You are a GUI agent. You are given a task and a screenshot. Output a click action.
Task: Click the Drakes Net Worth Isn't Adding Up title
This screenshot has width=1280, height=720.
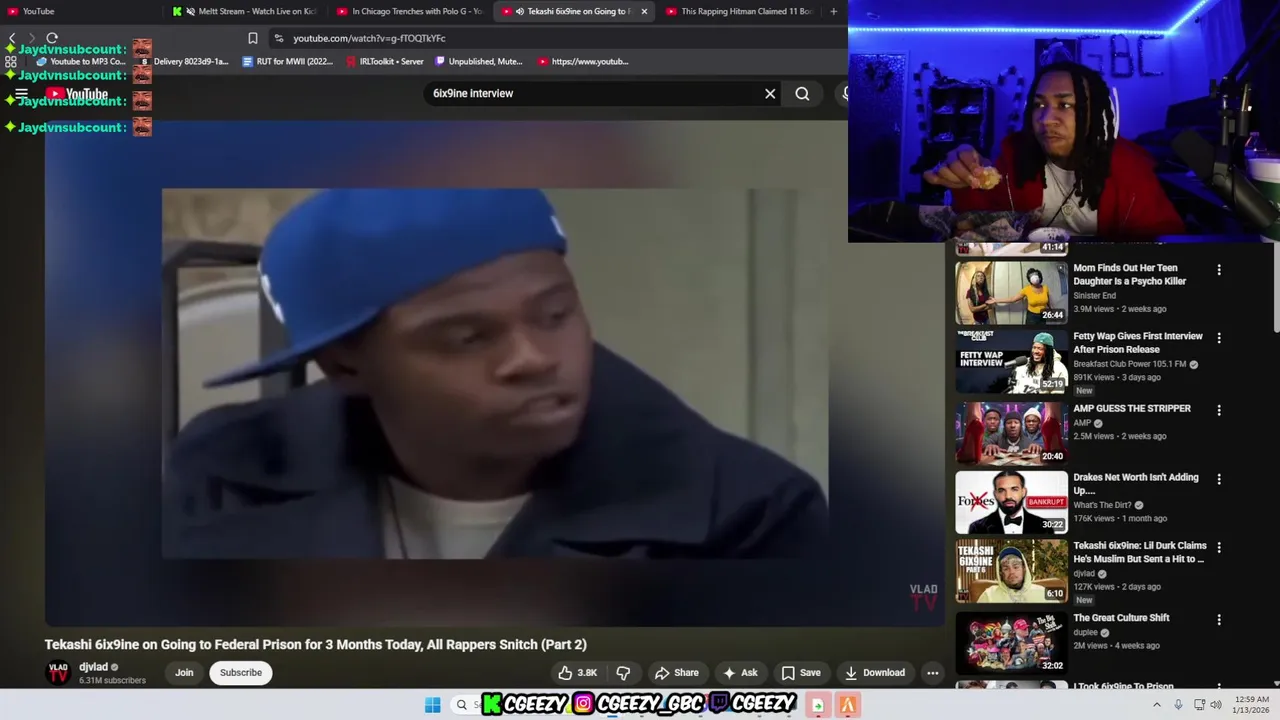pyautogui.click(x=1136, y=484)
